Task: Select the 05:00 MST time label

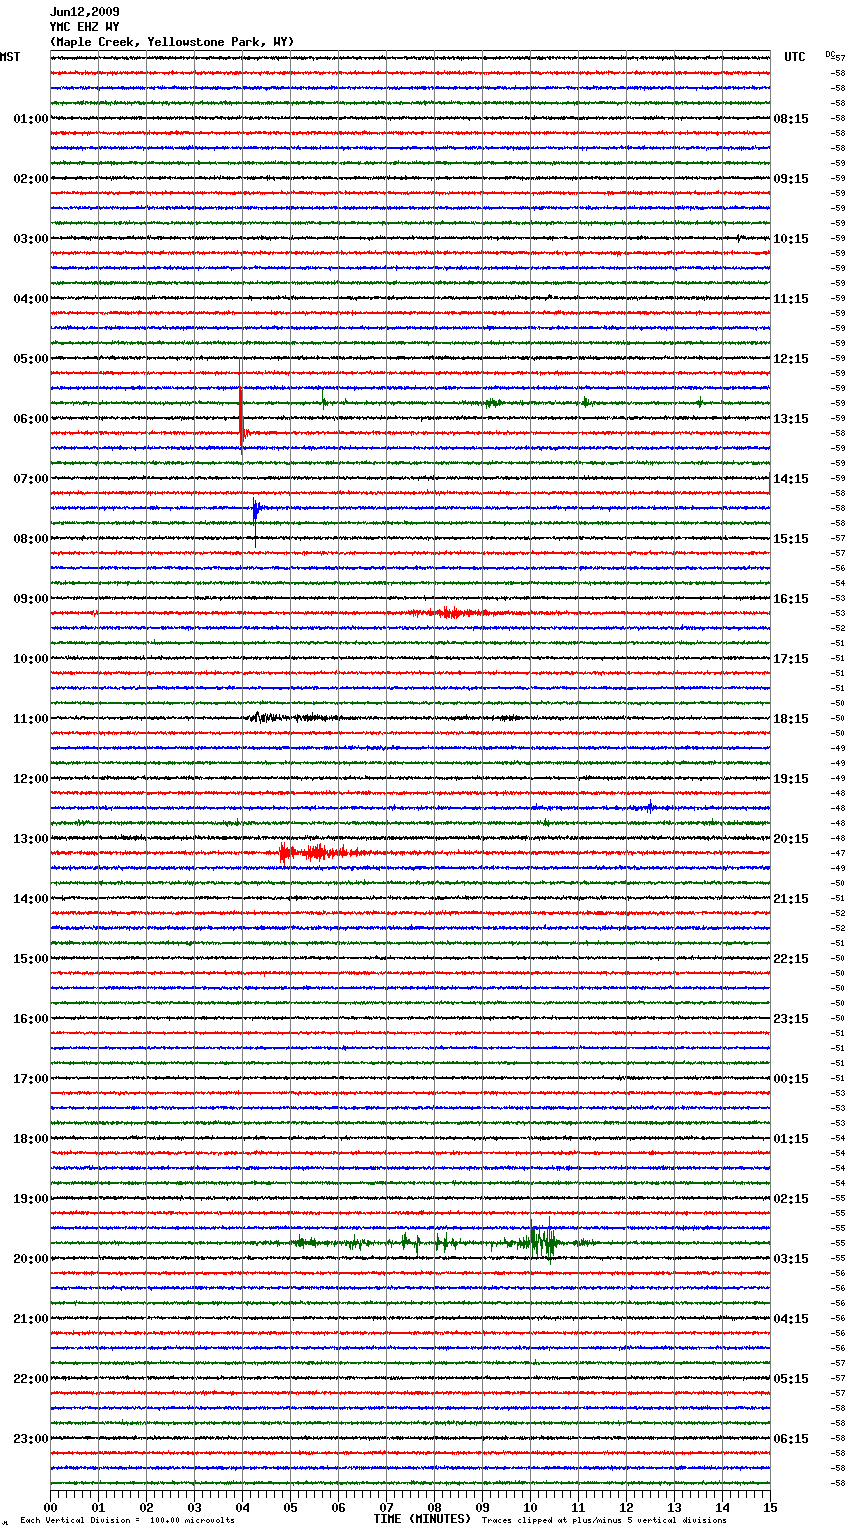Action: 31,359
